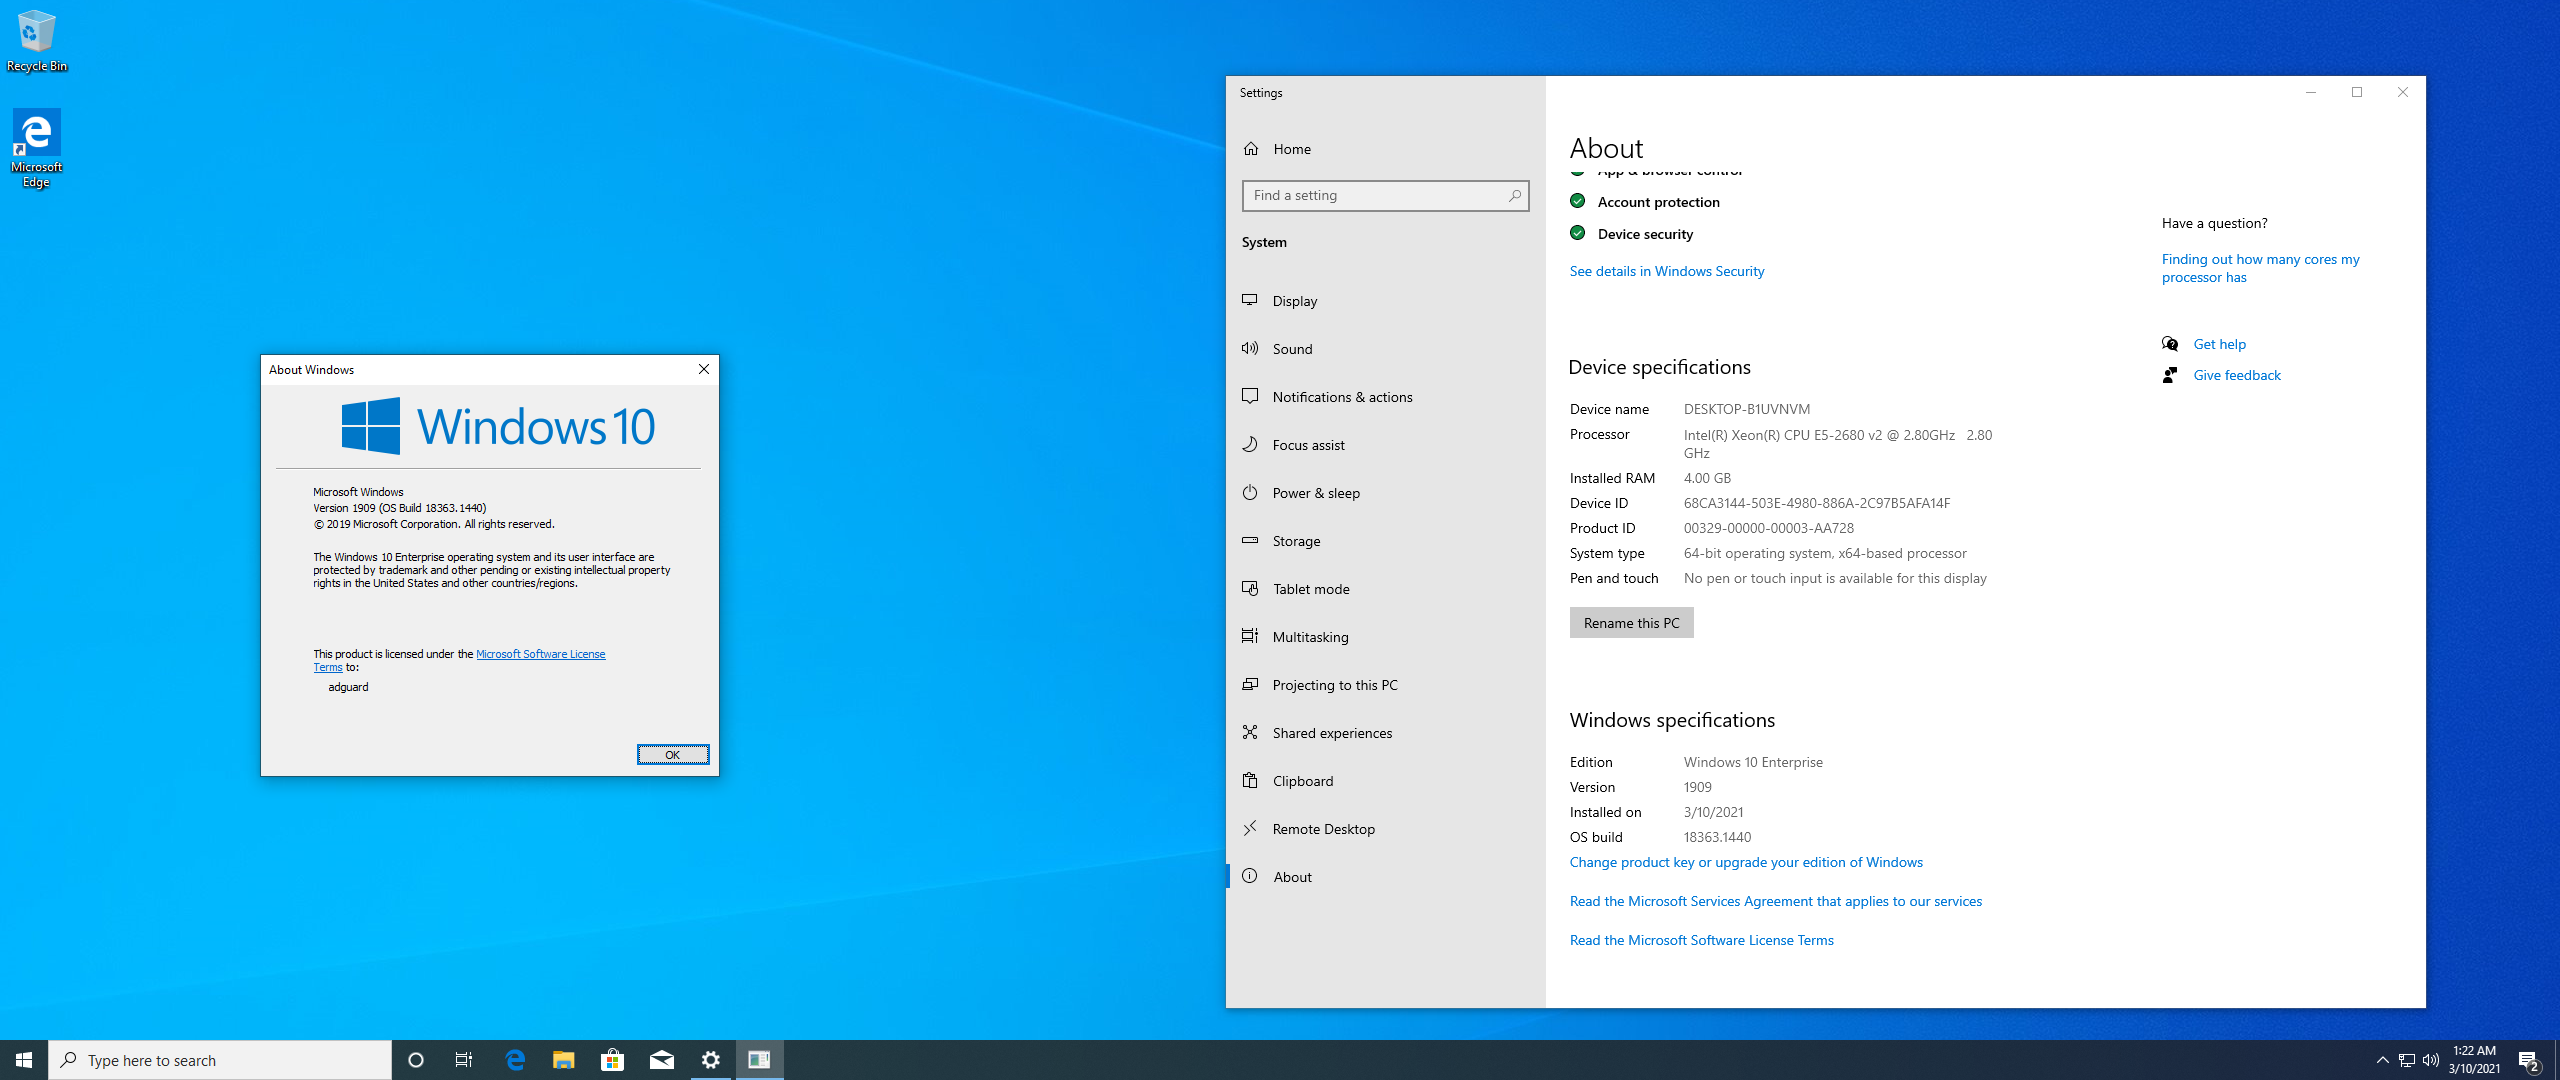Show hidden system tray icons chevron
The width and height of the screenshot is (2560, 1080).
point(2382,1060)
